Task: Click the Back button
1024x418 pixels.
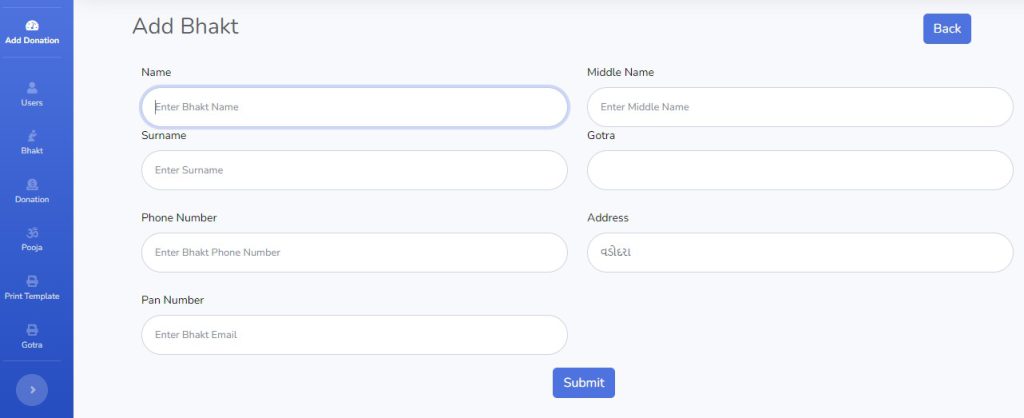Action: (947, 29)
